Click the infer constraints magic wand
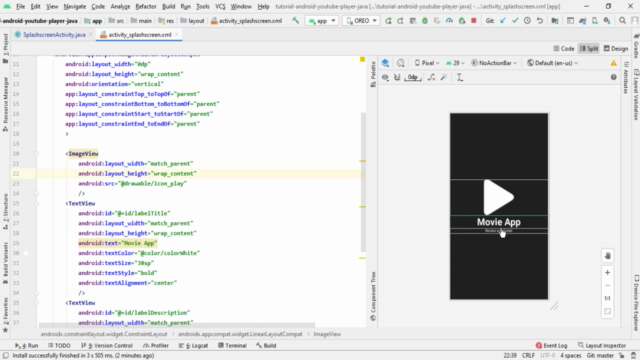 pos(444,77)
